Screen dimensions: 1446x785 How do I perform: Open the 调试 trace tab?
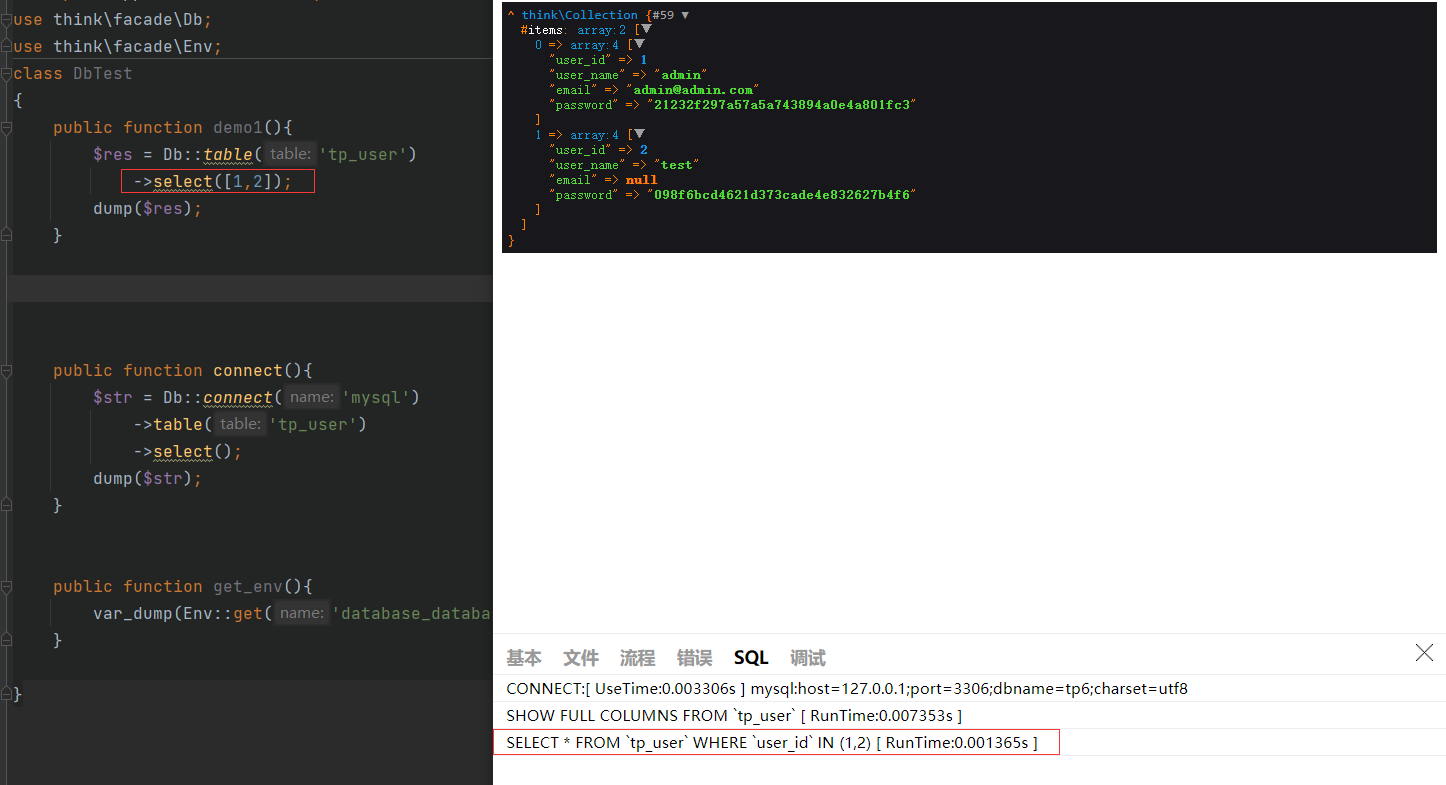pos(808,658)
